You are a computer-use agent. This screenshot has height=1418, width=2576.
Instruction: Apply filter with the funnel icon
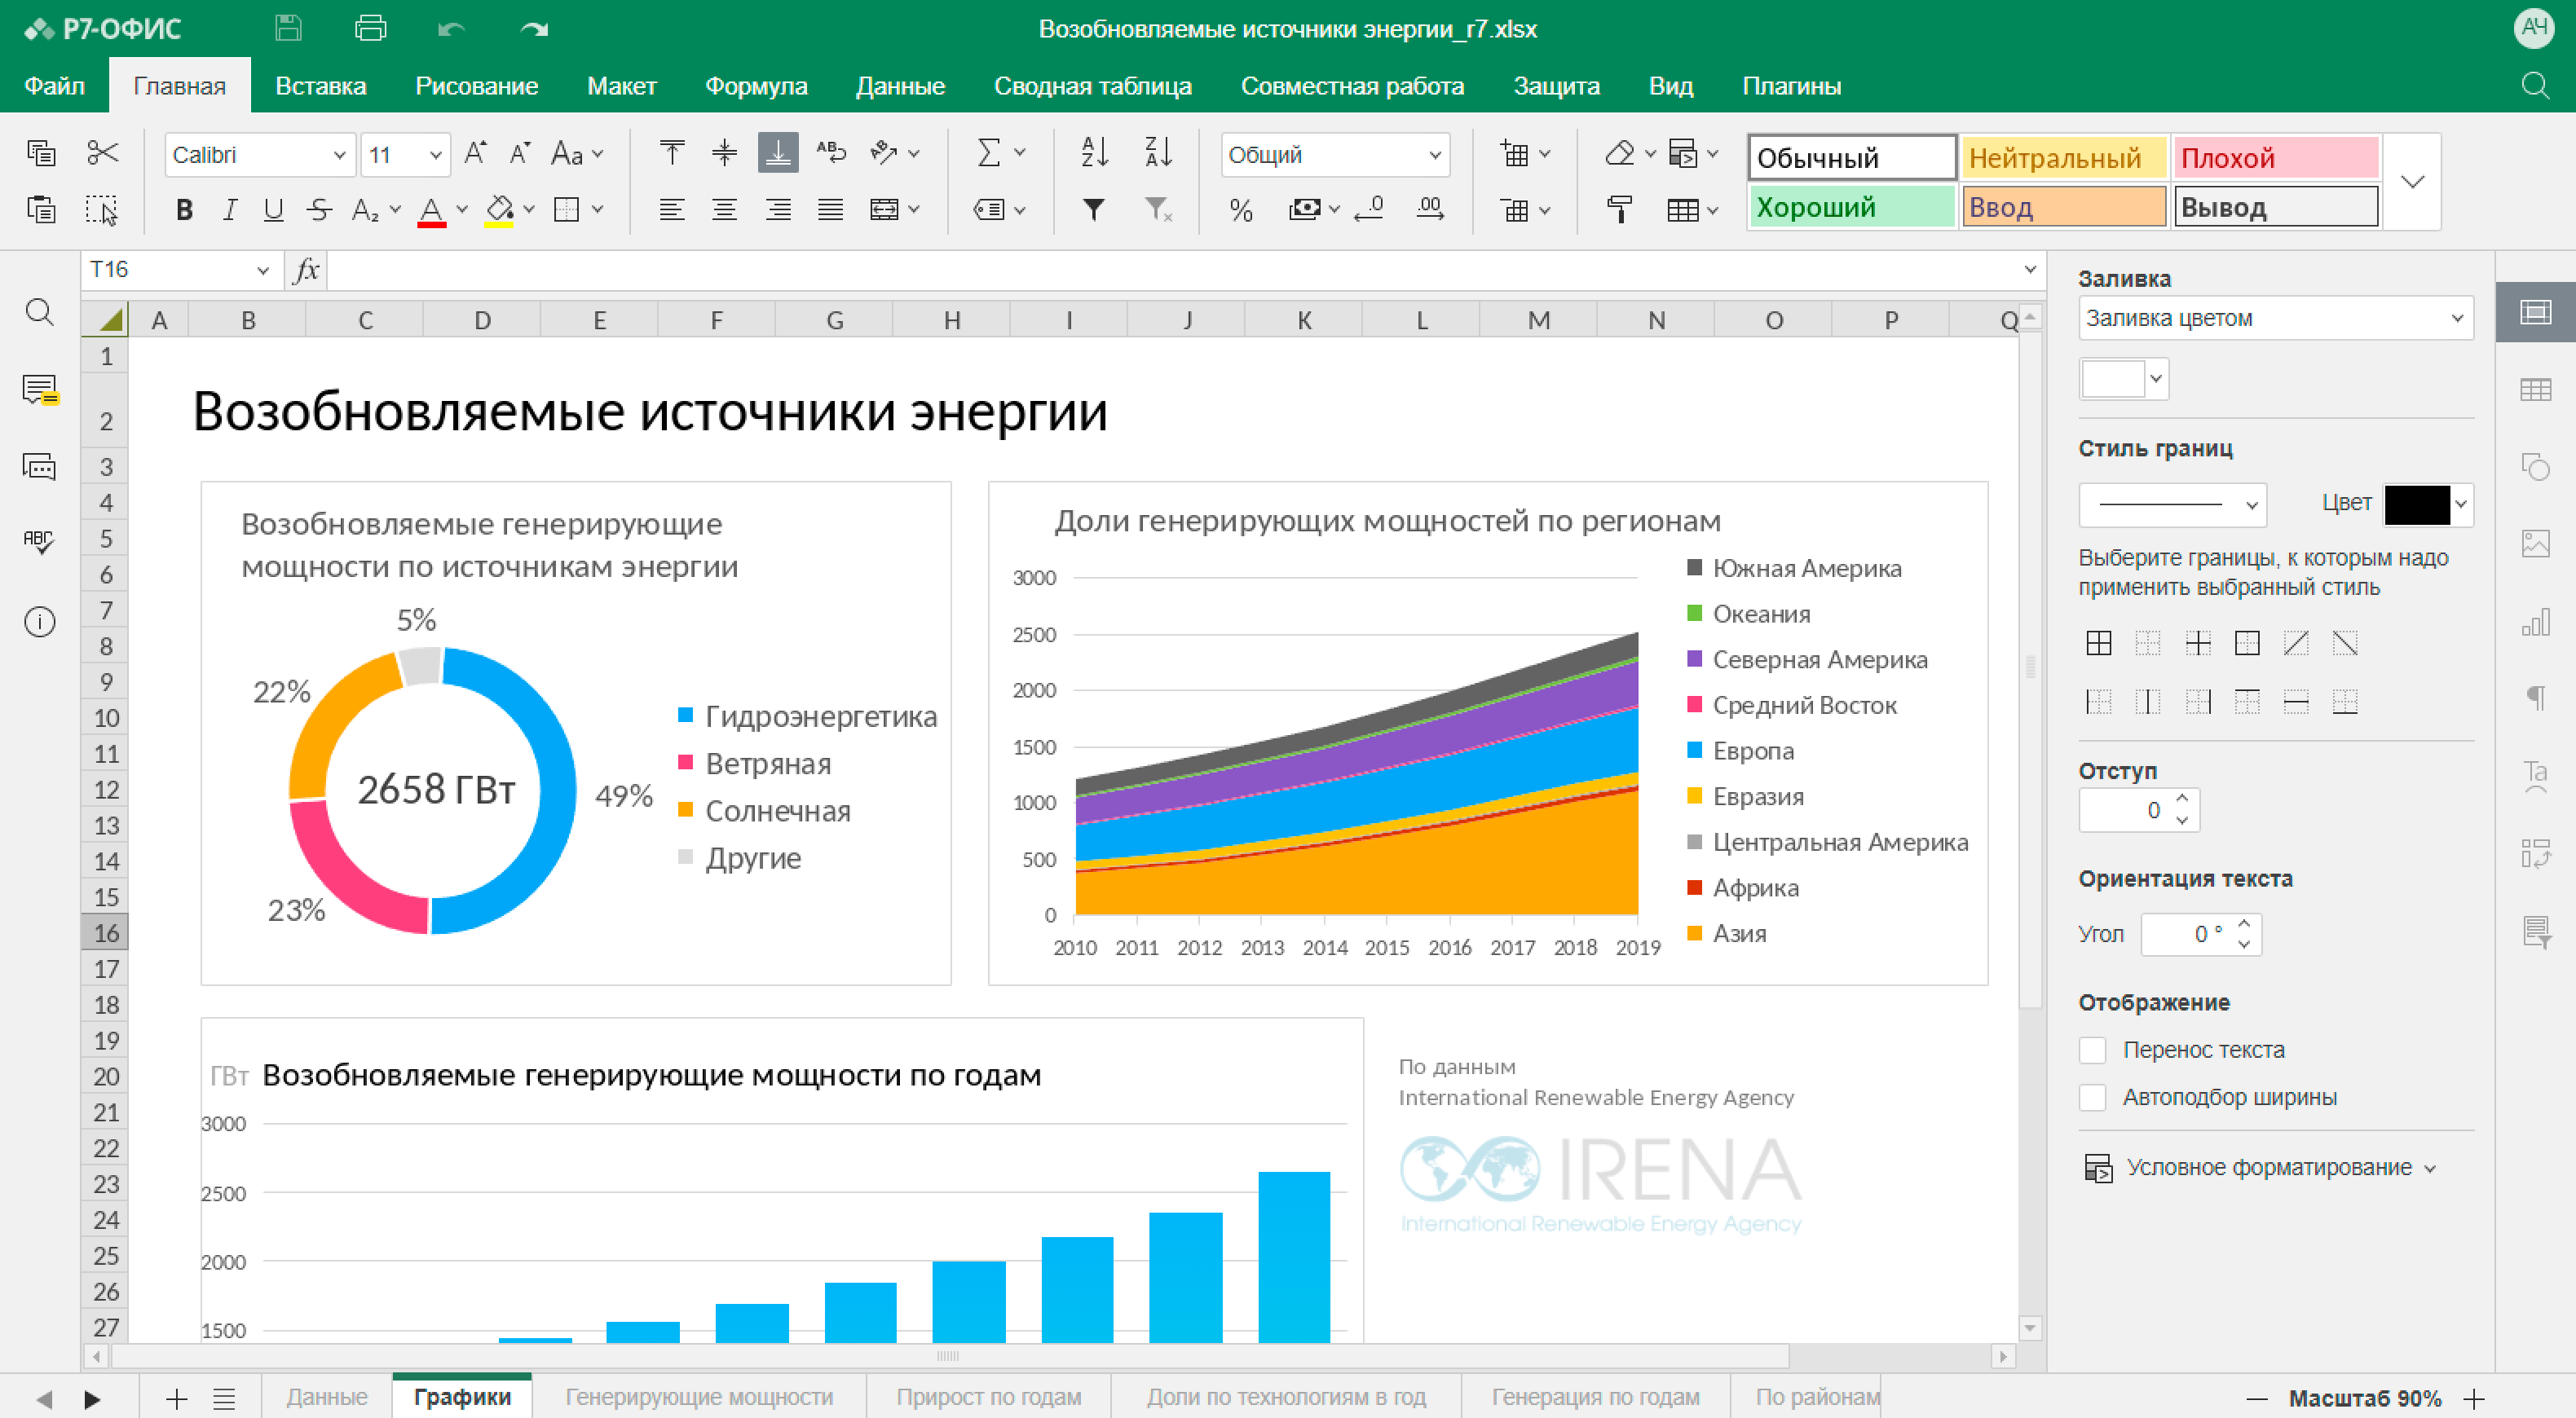[1094, 210]
